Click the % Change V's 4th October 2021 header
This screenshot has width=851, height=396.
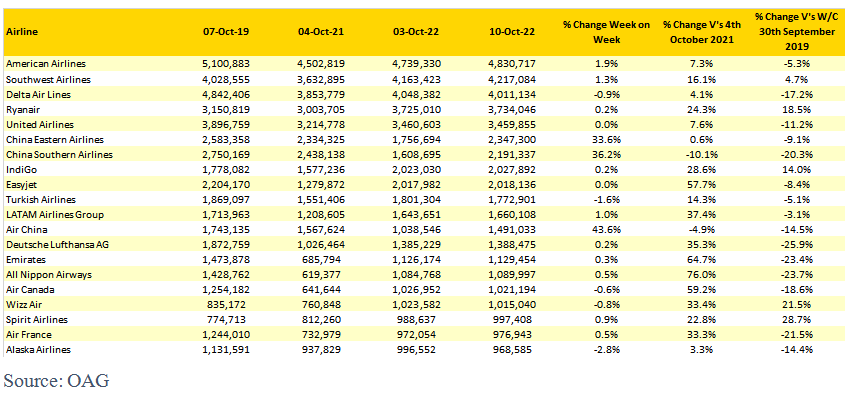[698, 32]
